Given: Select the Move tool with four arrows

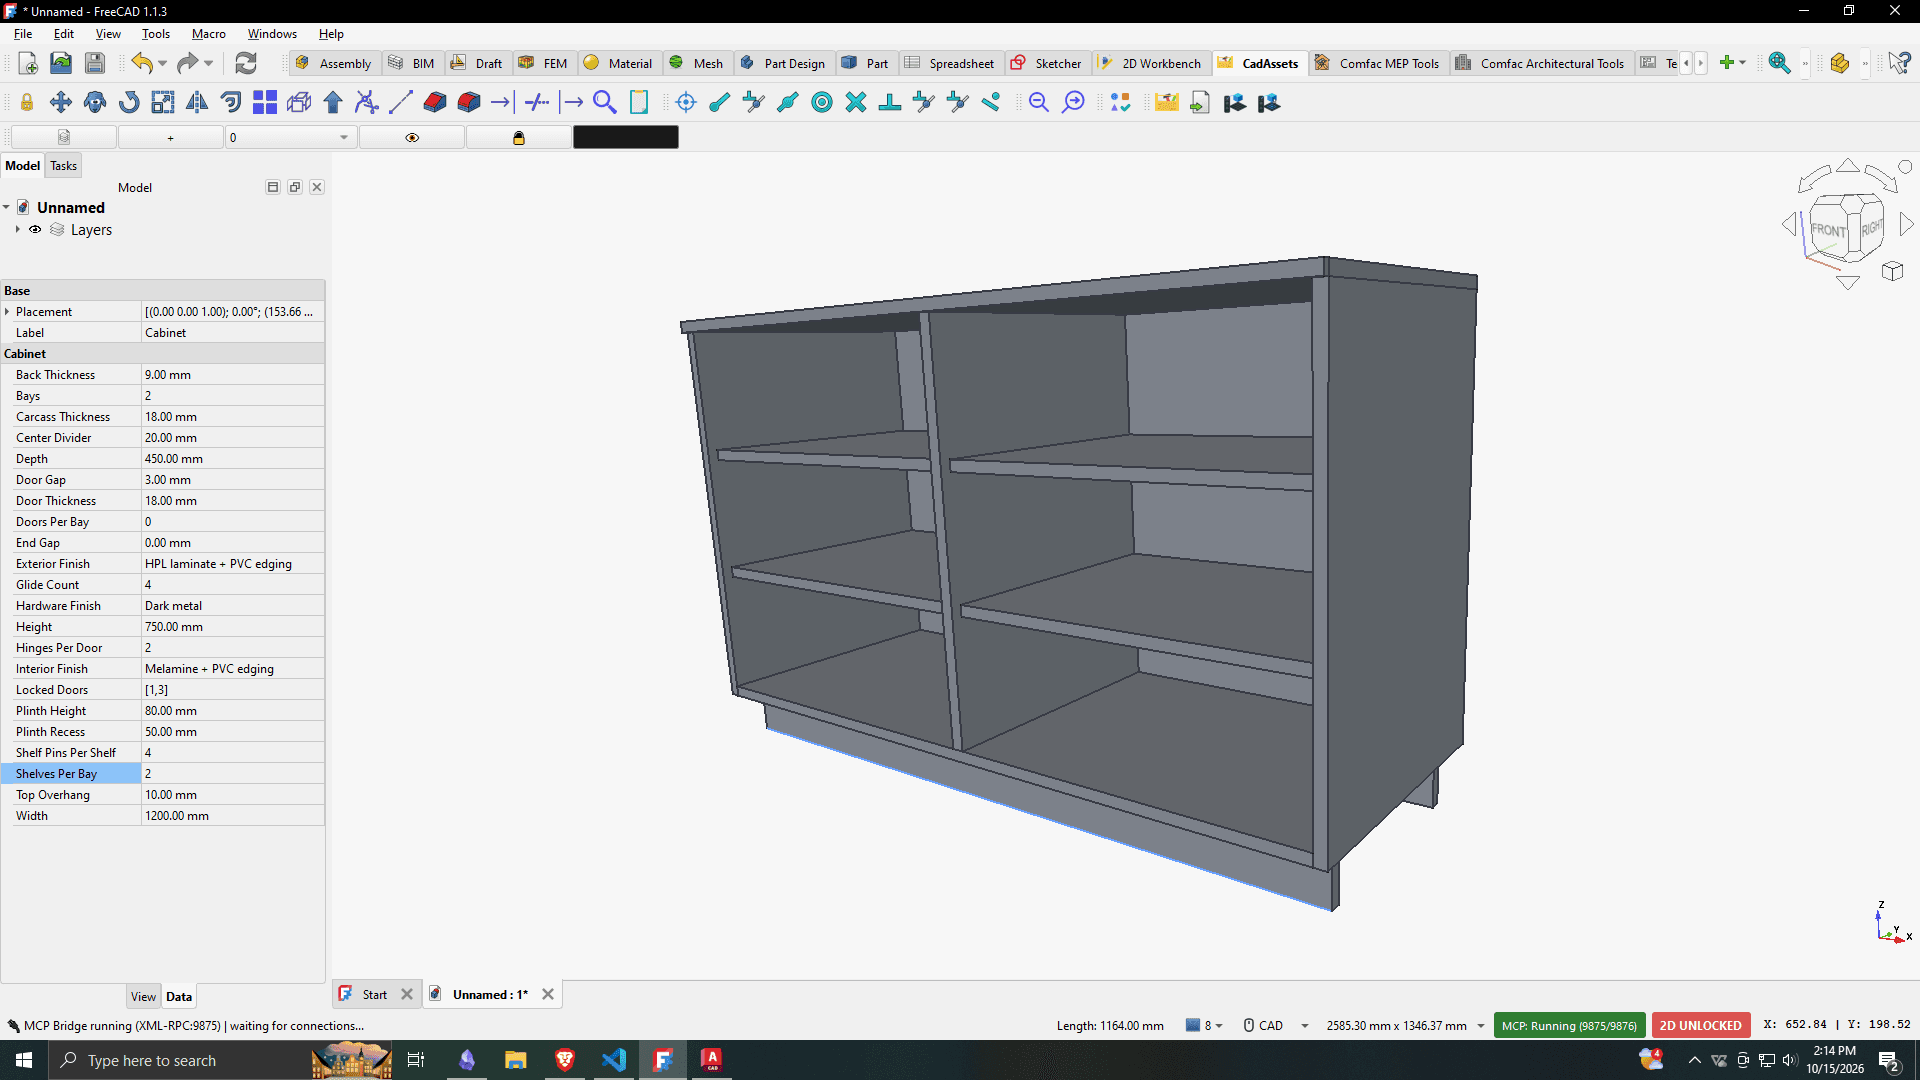Looking at the screenshot, I should pos(61,102).
